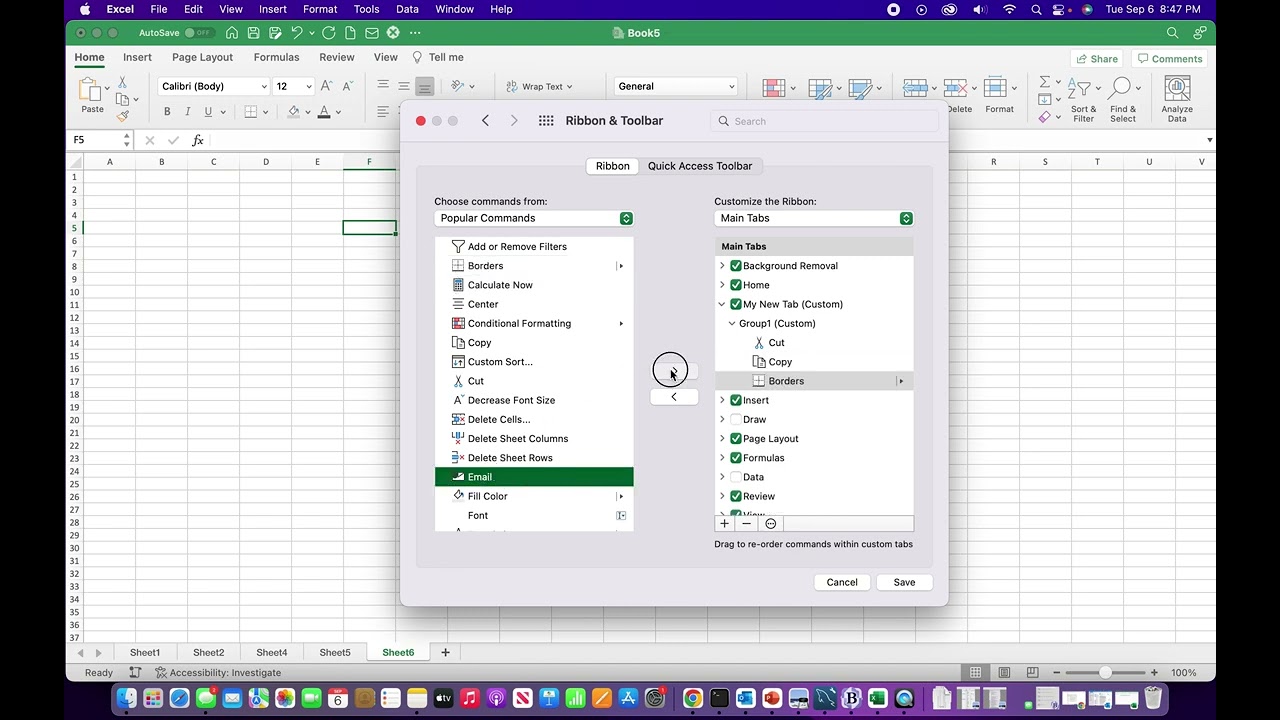Open Sort & Filter in the ribbon
Viewport: 1280px width, 720px height.
pyautogui.click(x=1083, y=99)
